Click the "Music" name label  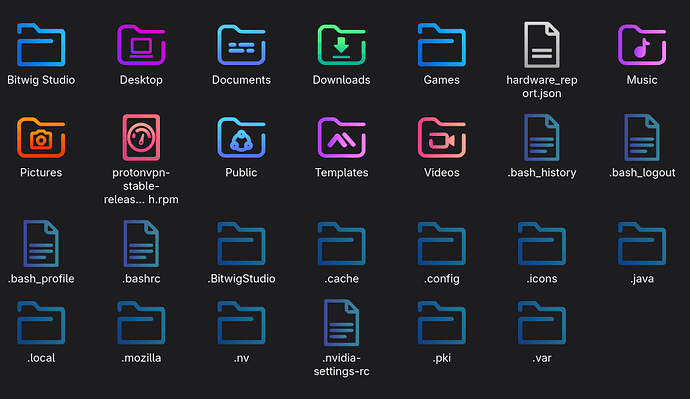pyautogui.click(x=642, y=80)
